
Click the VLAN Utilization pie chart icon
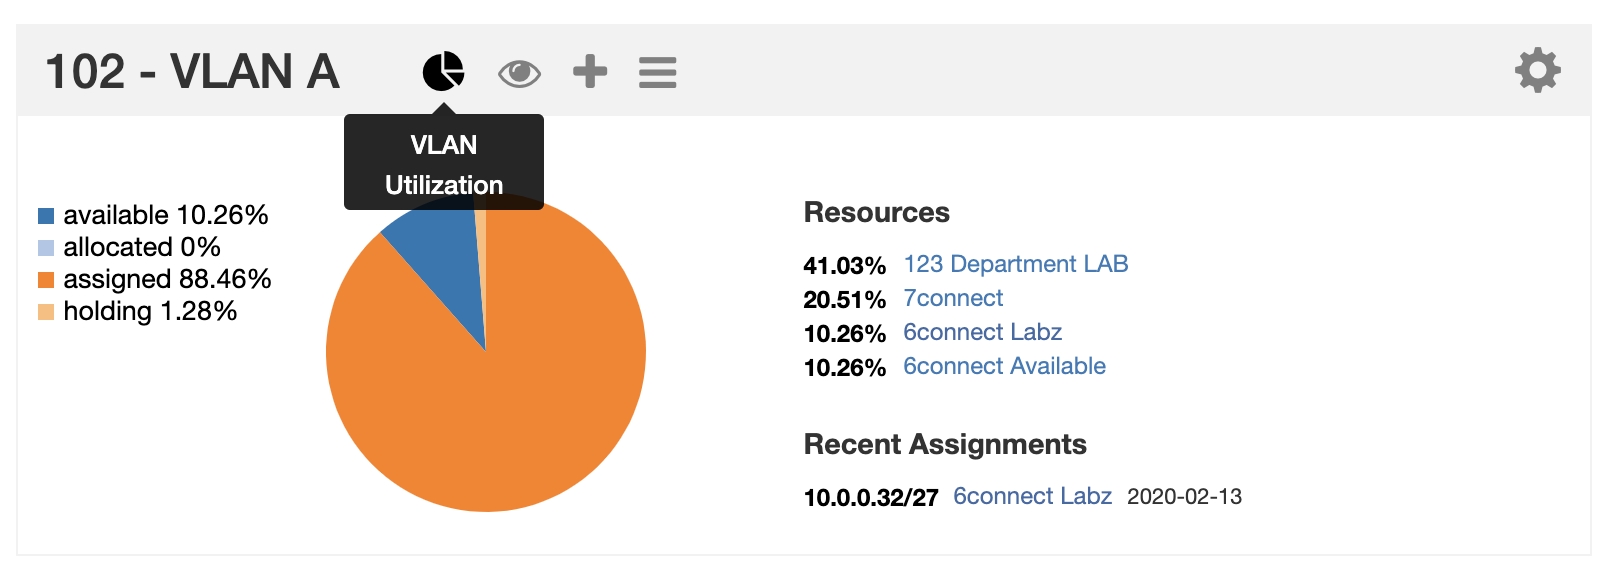pos(443,72)
